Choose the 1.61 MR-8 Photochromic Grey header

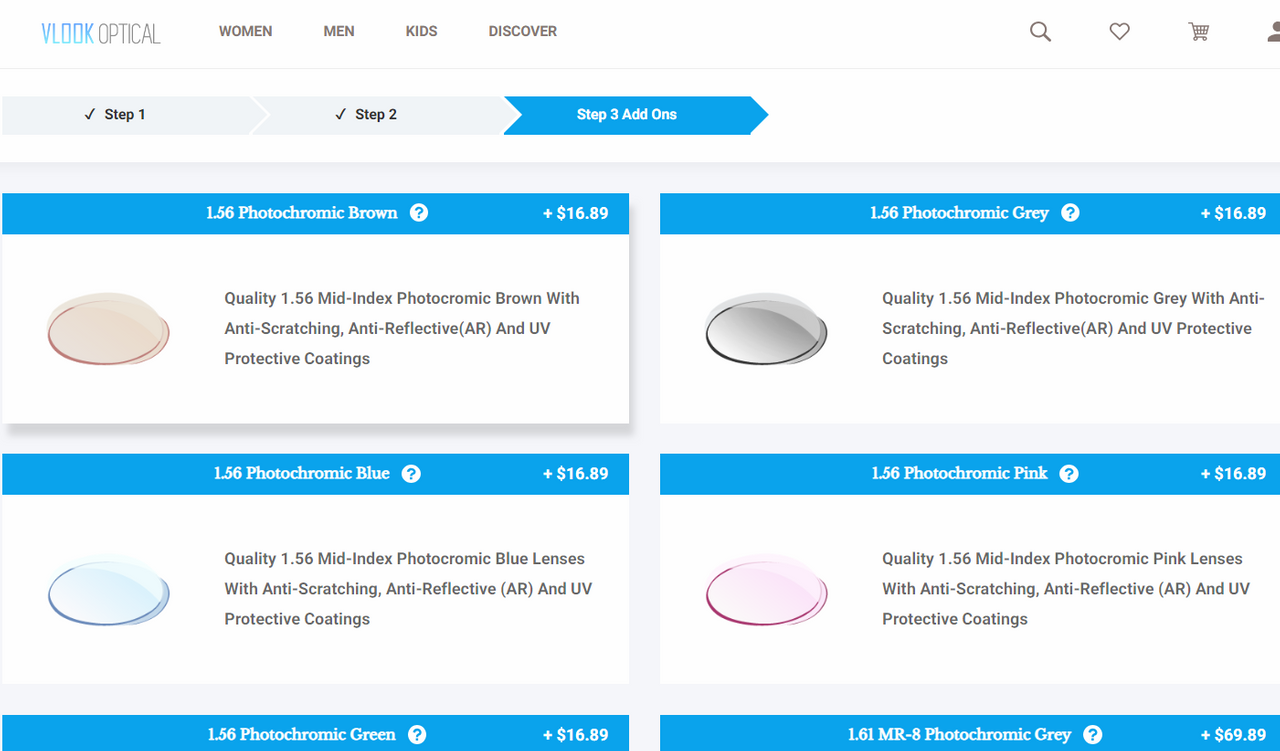pyautogui.click(x=970, y=734)
